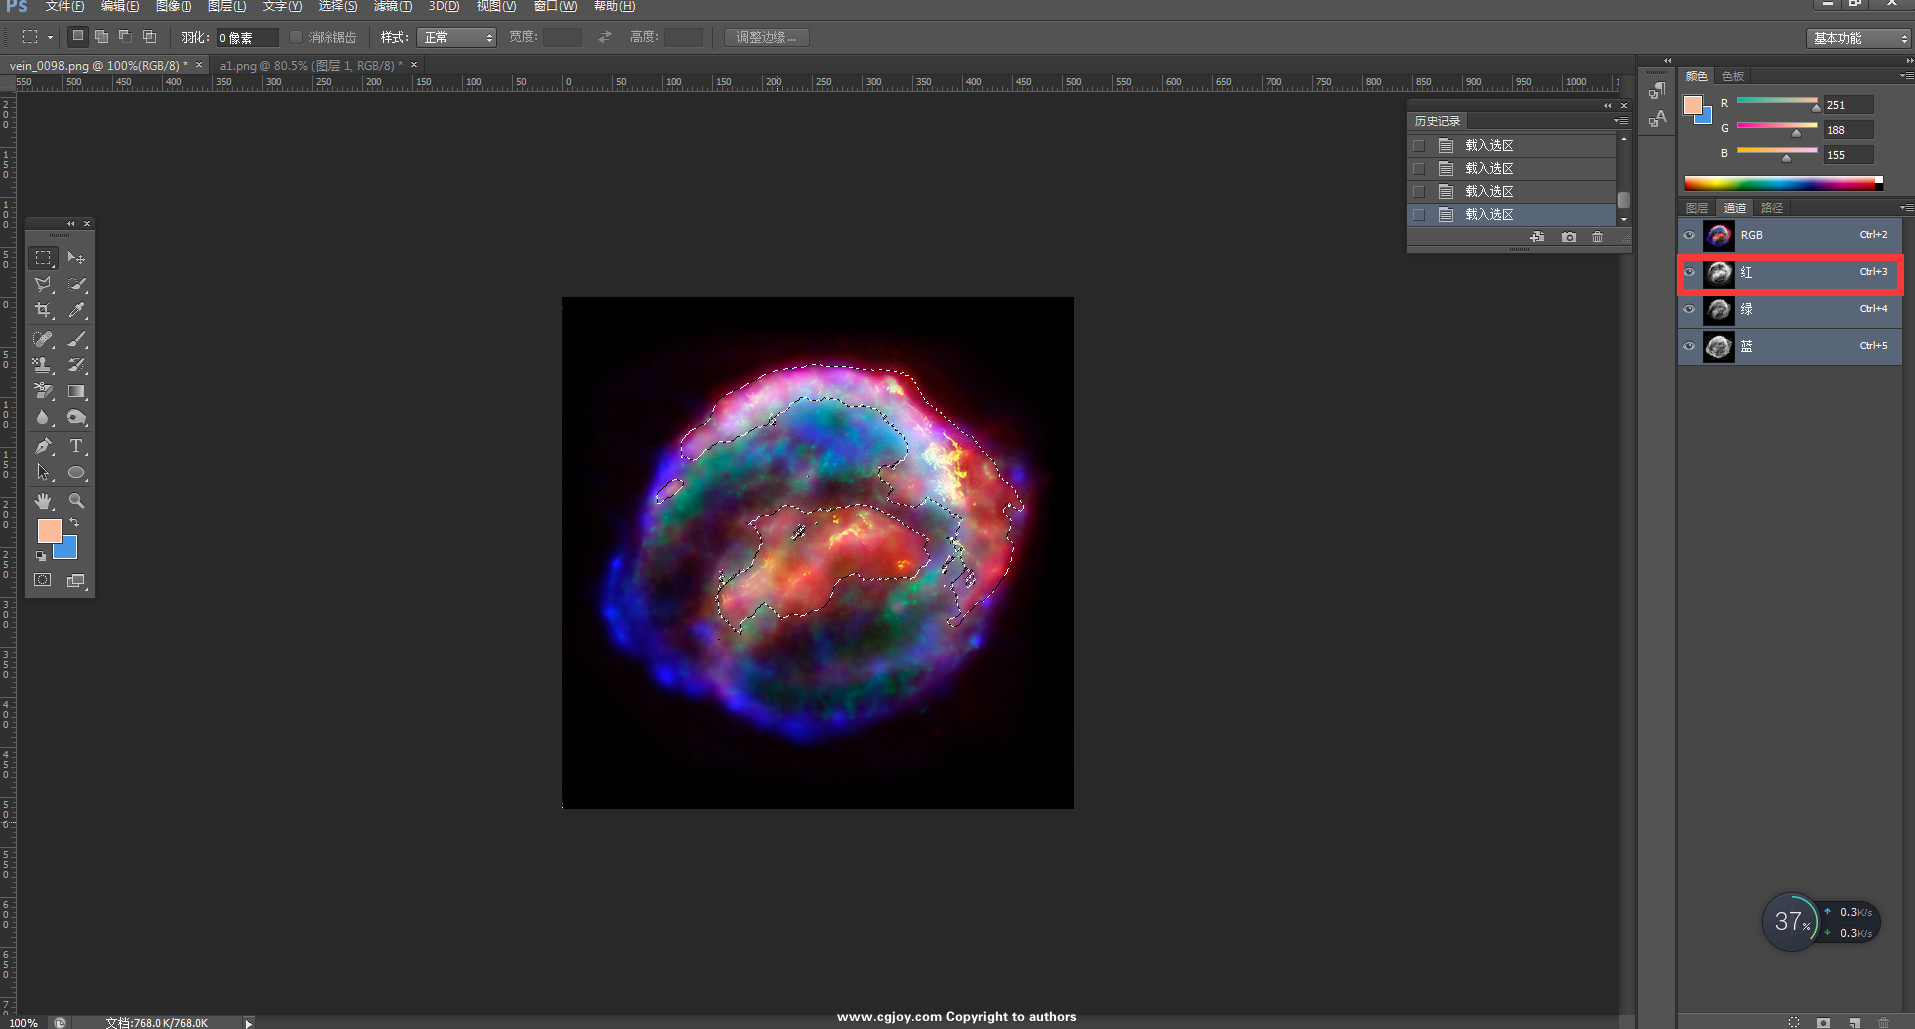Swap foreground and background colors
The width and height of the screenshot is (1915, 1029).
74,523
